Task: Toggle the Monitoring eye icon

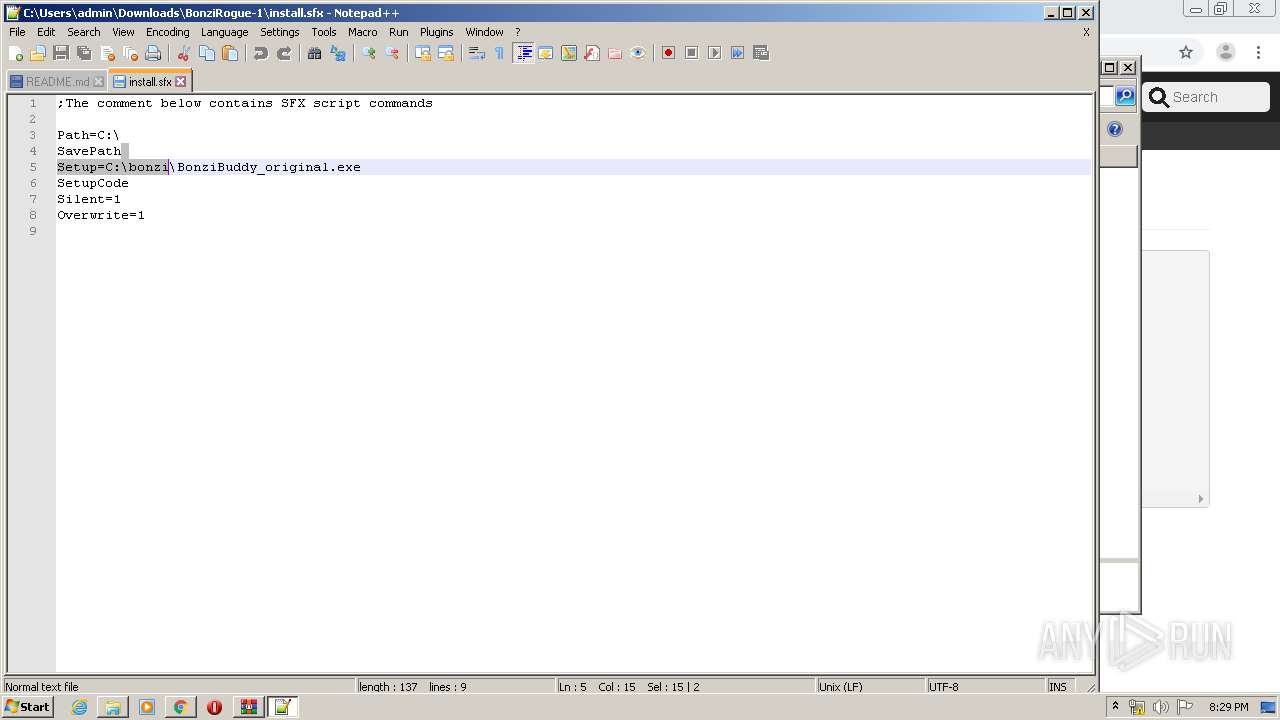Action: 638,53
